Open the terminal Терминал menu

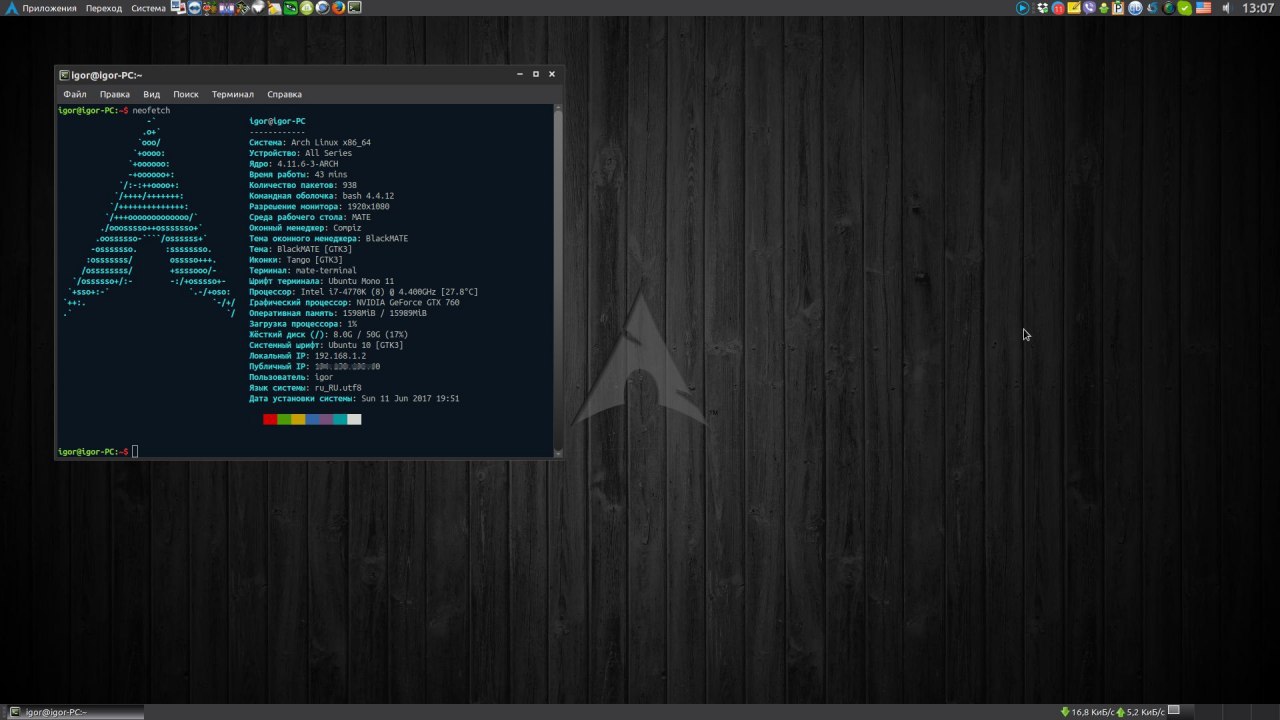point(233,94)
